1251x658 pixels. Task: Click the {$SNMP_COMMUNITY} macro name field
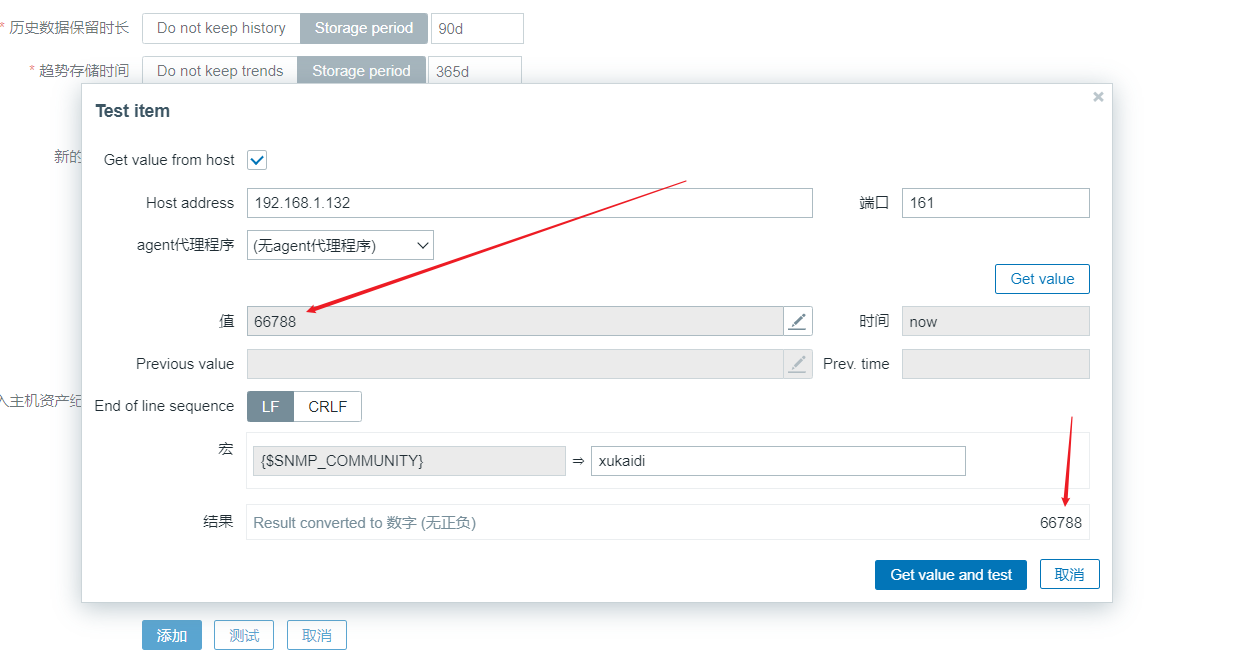[409, 461]
